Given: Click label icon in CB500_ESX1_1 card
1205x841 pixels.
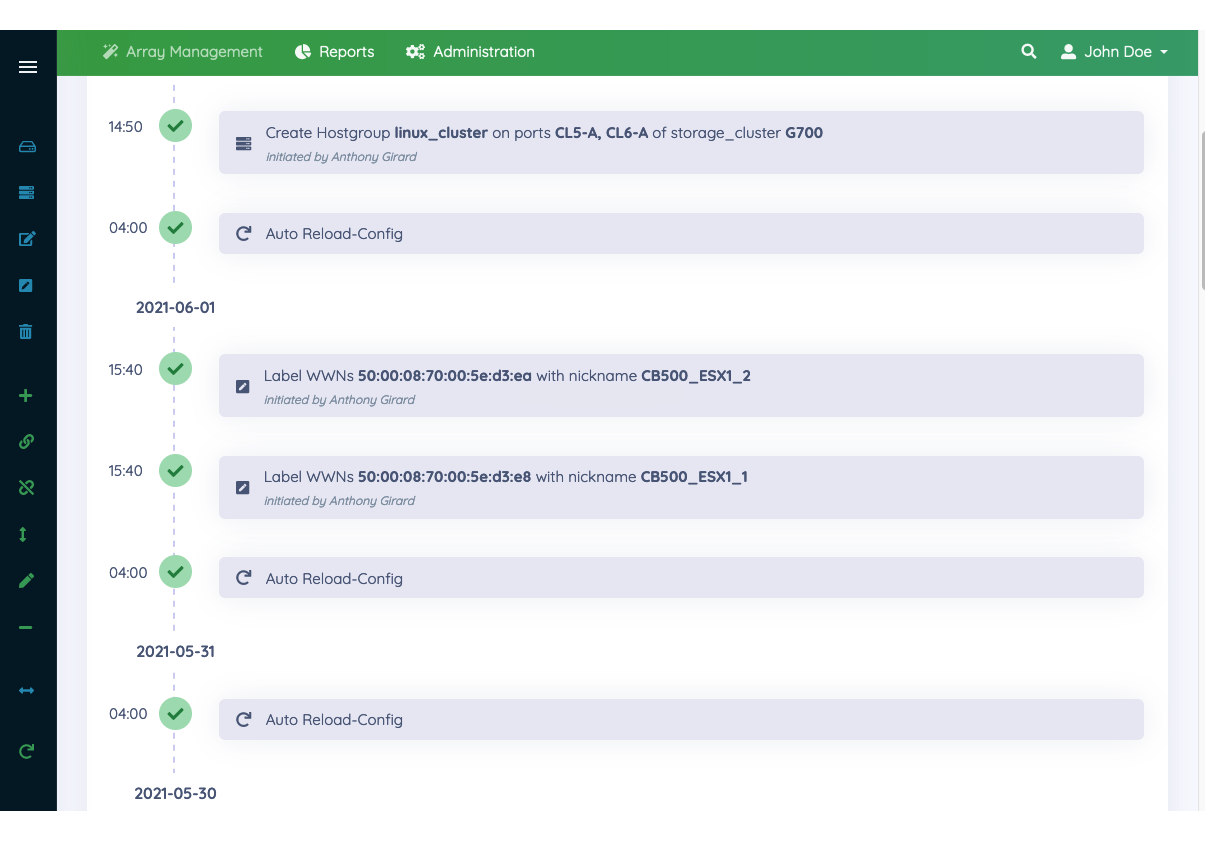Looking at the screenshot, I should pyautogui.click(x=242, y=488).
